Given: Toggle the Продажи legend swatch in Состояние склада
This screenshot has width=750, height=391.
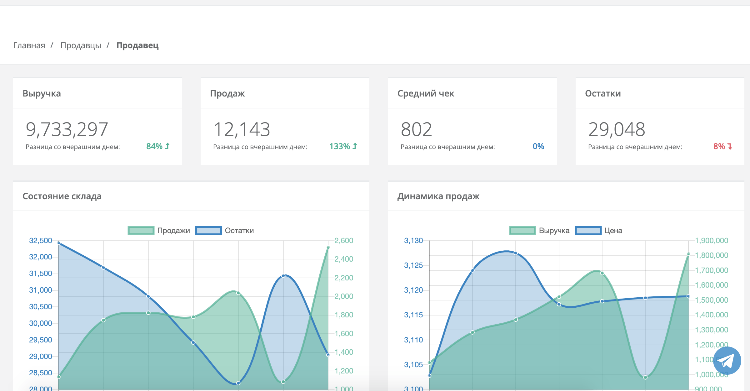Looking at the screenshot, I should pos(141,230).
